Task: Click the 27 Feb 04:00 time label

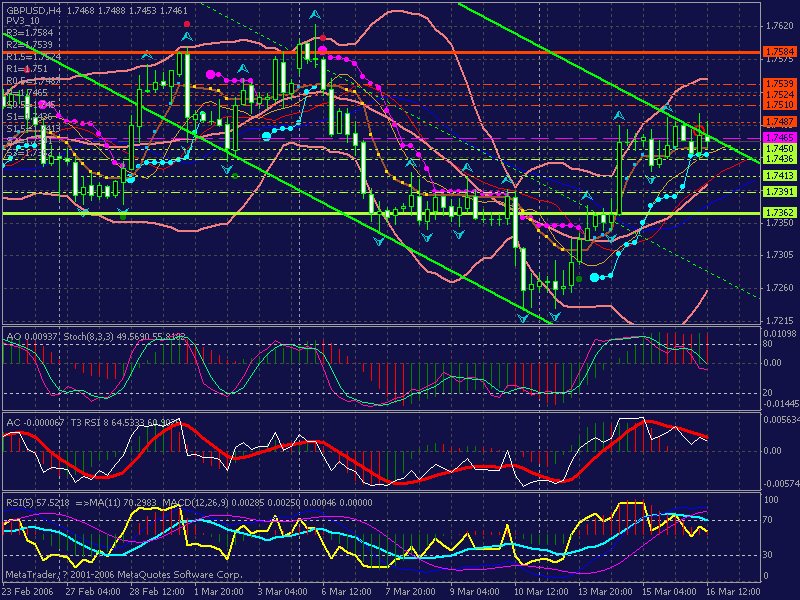Action: [x=93, y=592]
